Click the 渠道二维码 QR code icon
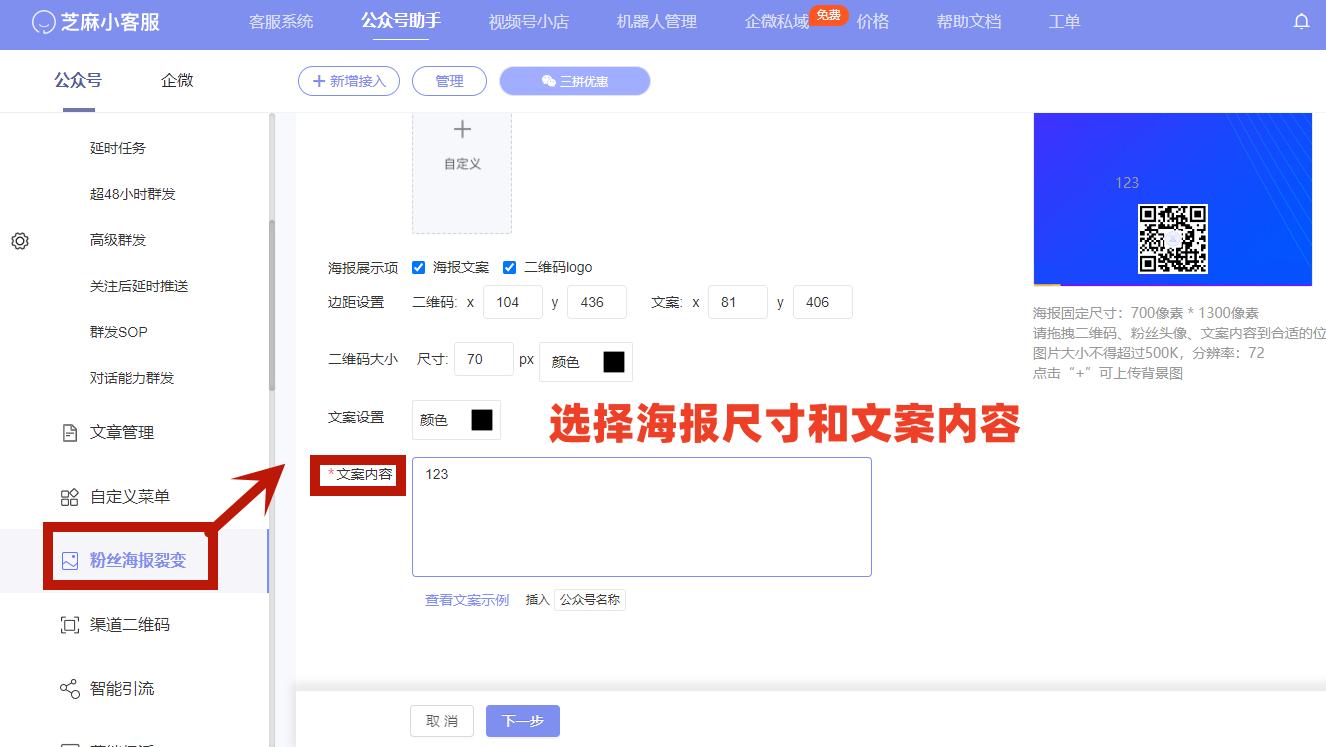Screen dimensions: 1326x747 tap(69, 624)
